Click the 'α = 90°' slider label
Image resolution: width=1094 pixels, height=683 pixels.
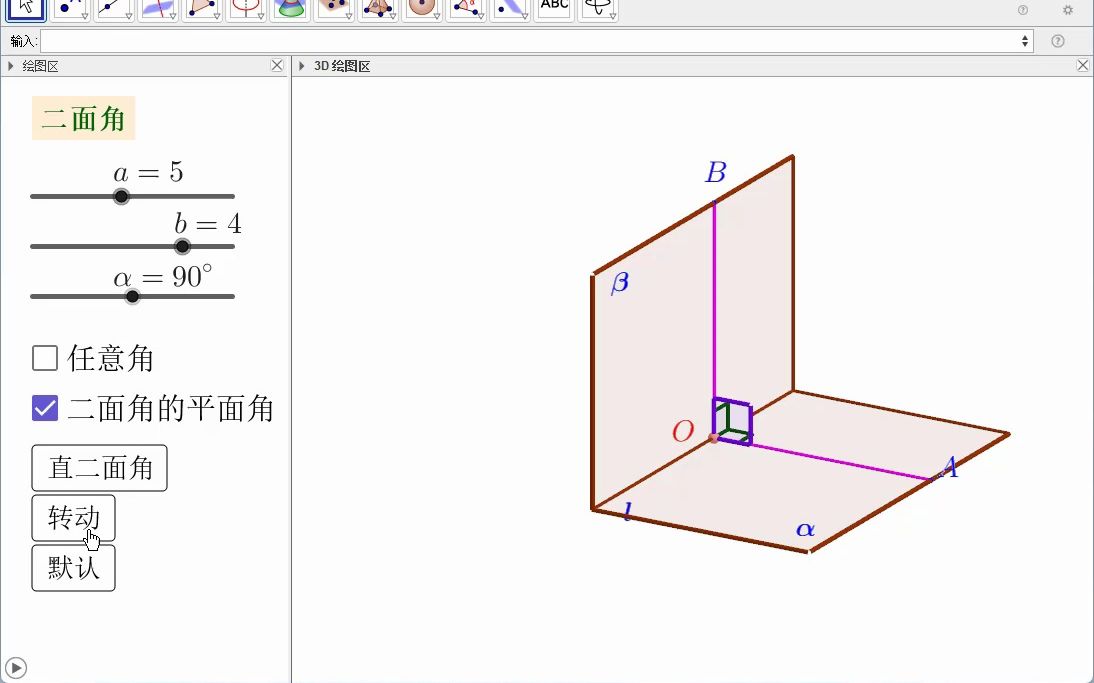point(163,277)
